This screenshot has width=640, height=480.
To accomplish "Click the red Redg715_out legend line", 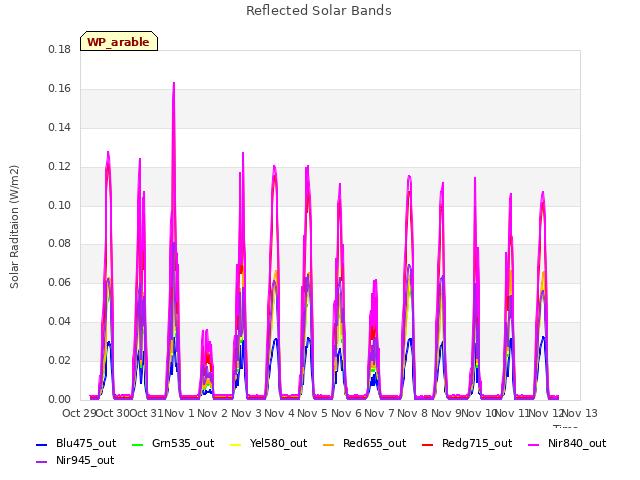I will tap(427, 444).
